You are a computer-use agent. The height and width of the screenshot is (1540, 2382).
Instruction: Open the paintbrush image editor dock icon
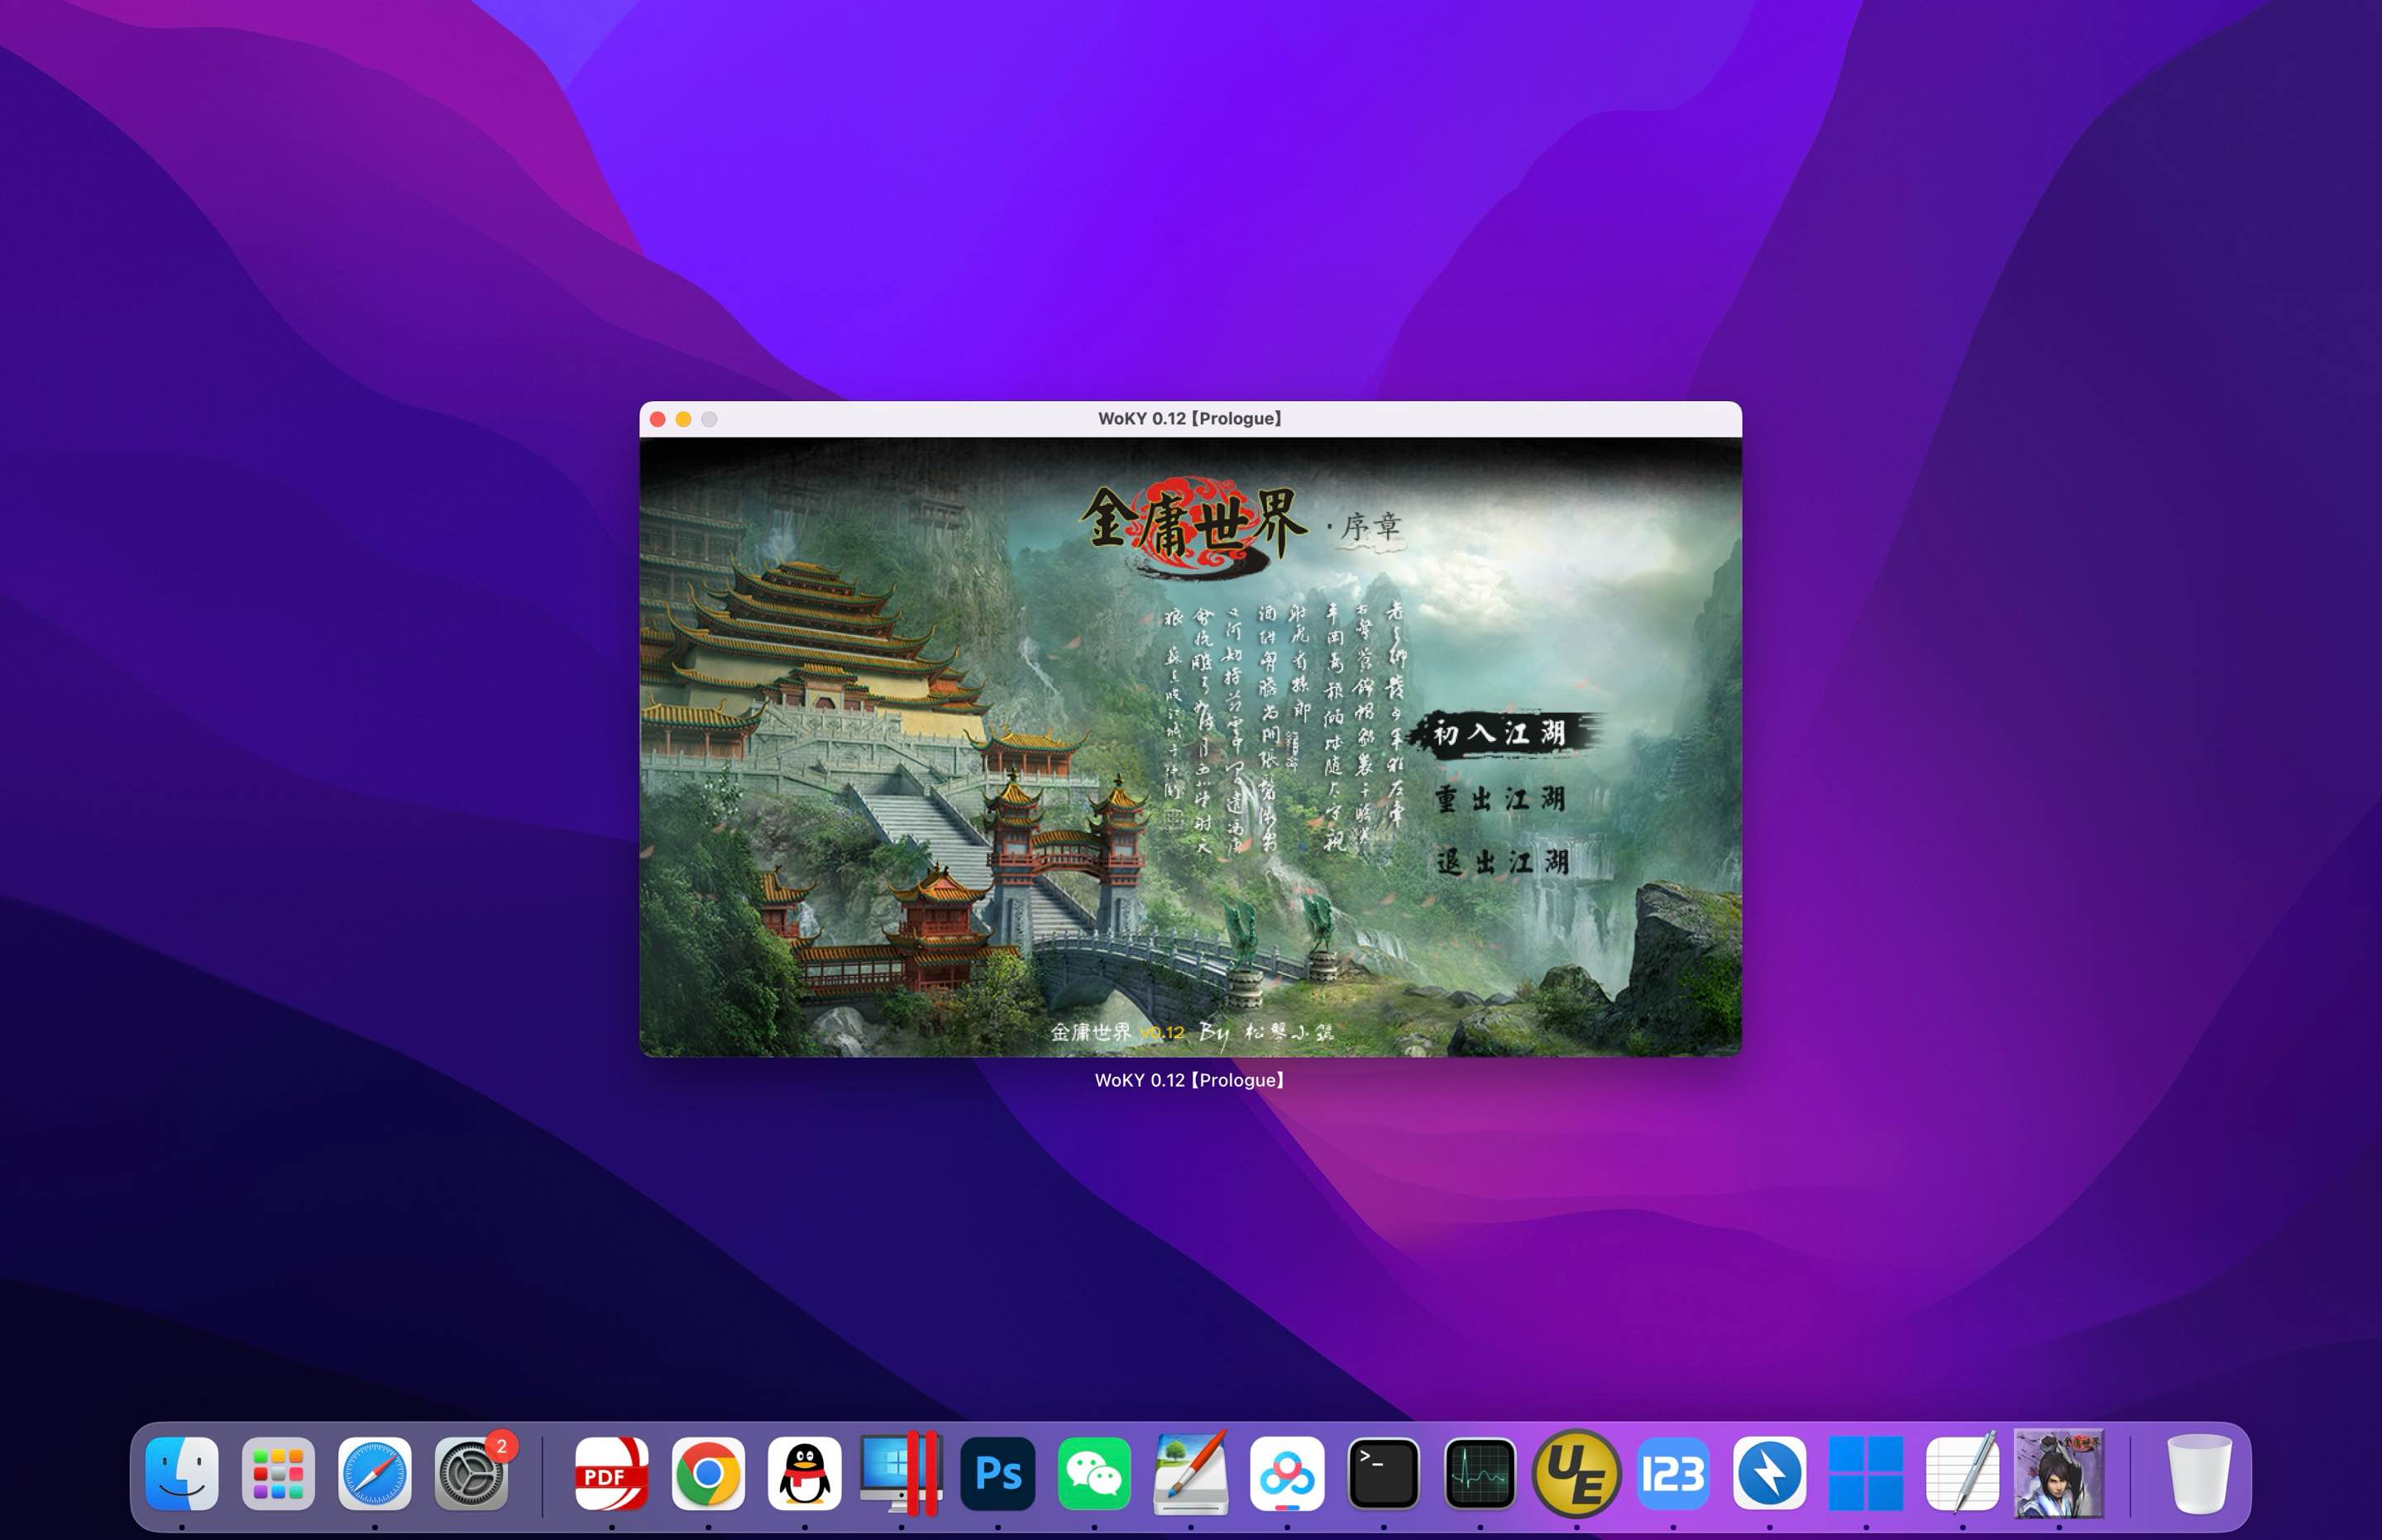tap(1191, 1474)
